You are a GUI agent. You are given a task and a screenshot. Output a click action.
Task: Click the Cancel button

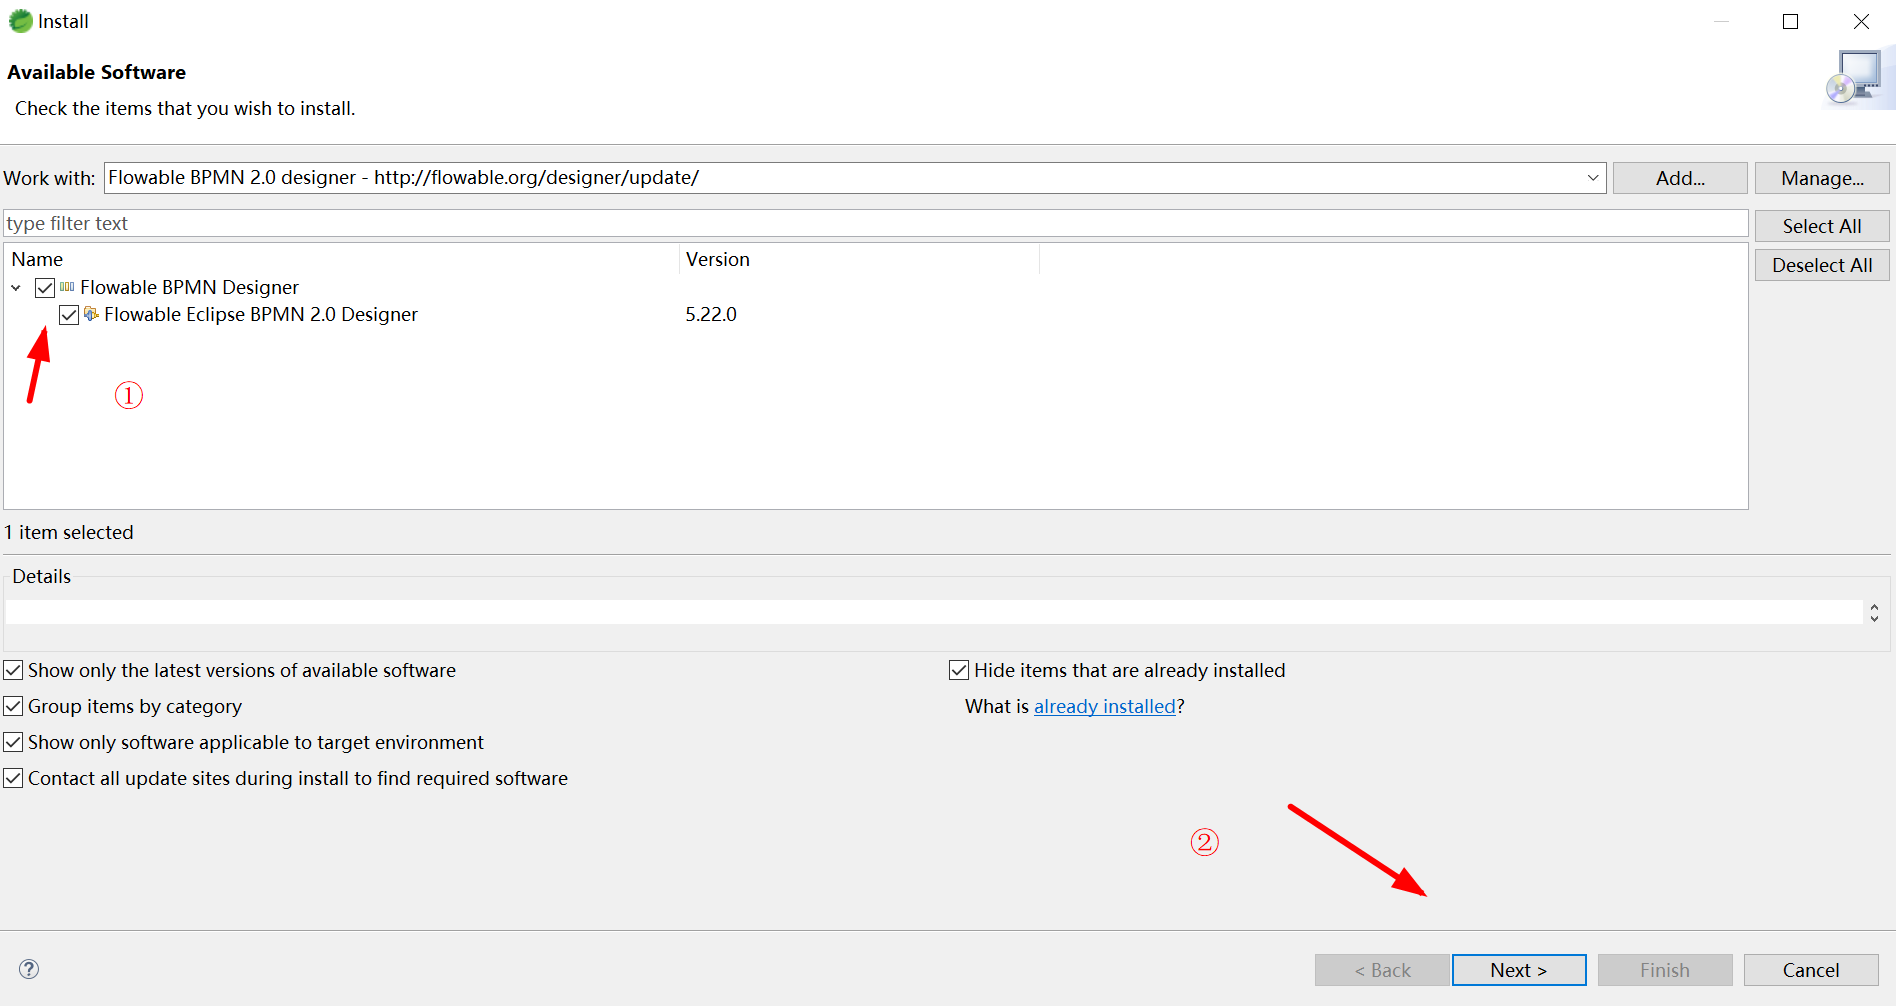coord(1811,970)
